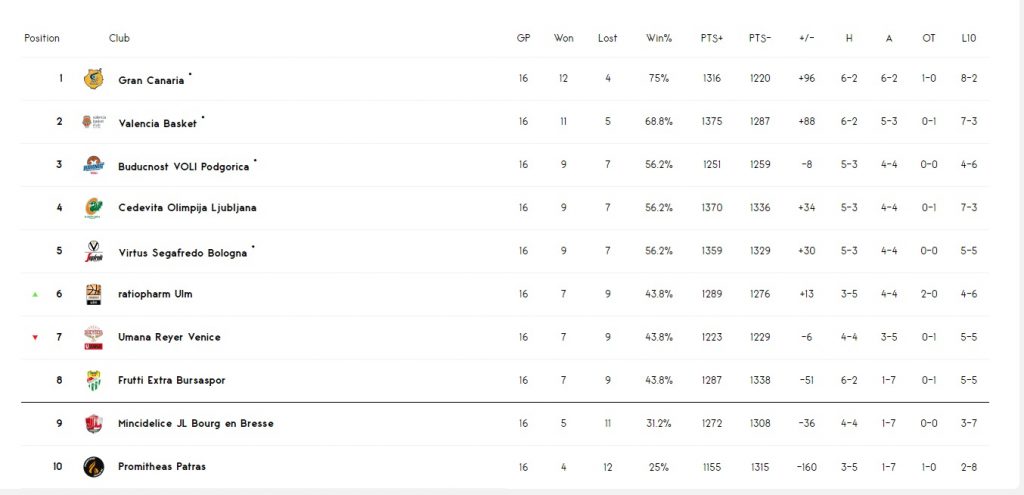Click the Promitheas Patras black logo

click(93, 467)
